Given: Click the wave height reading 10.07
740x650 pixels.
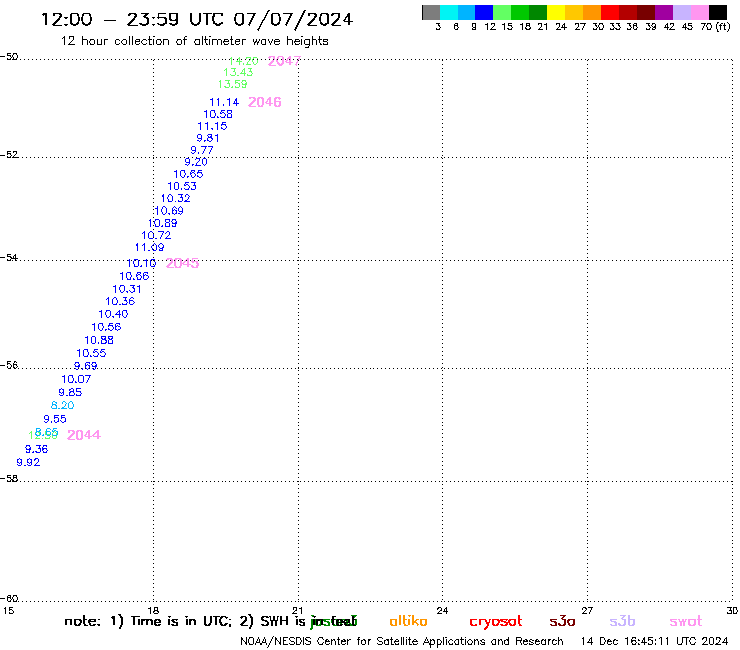Looking at the screenshot, I should [76, 379].
